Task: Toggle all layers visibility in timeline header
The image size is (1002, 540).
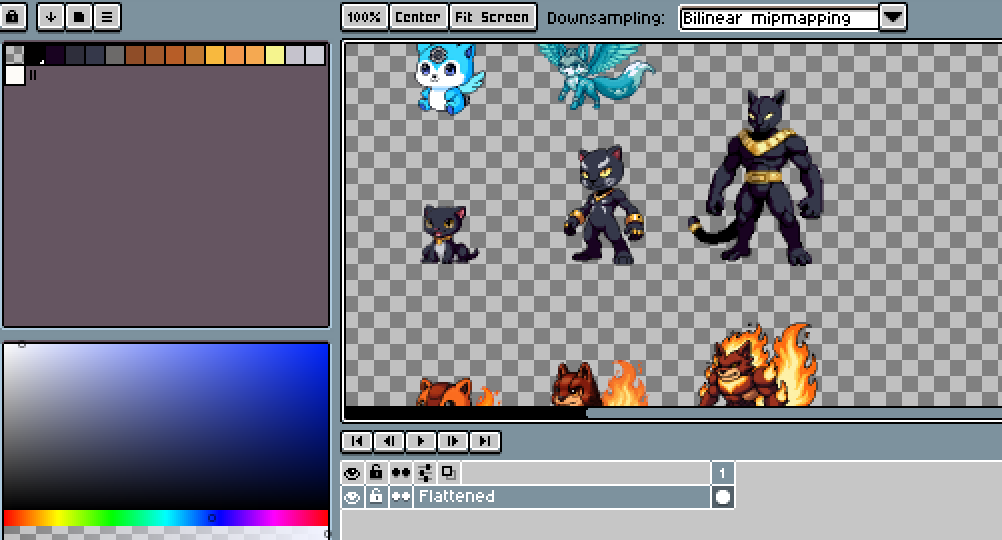Action: point(352,473)
